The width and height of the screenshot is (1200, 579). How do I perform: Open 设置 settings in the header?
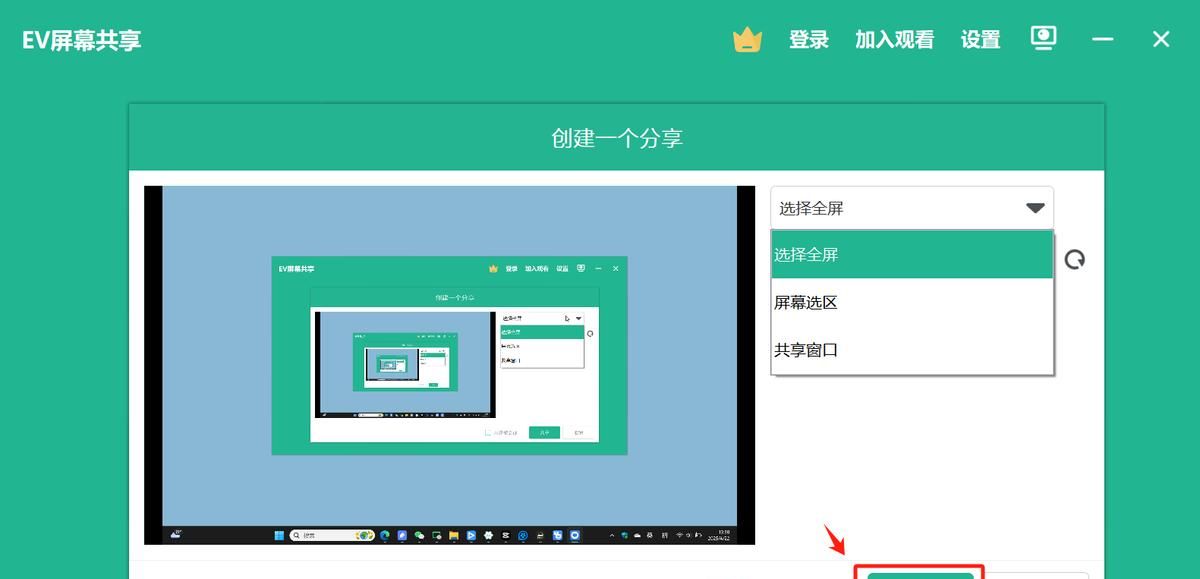pos(981,40)
